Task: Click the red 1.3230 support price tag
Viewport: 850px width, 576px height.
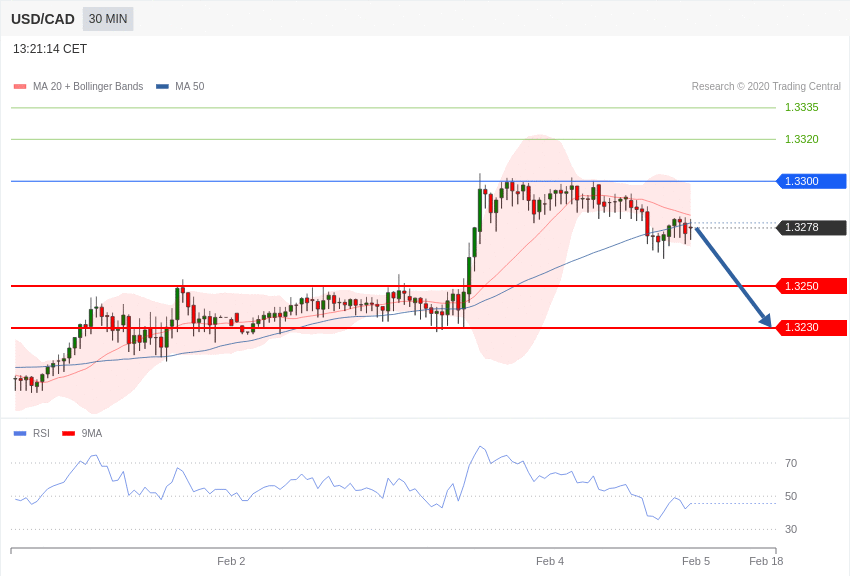Action: click(812, 327)
